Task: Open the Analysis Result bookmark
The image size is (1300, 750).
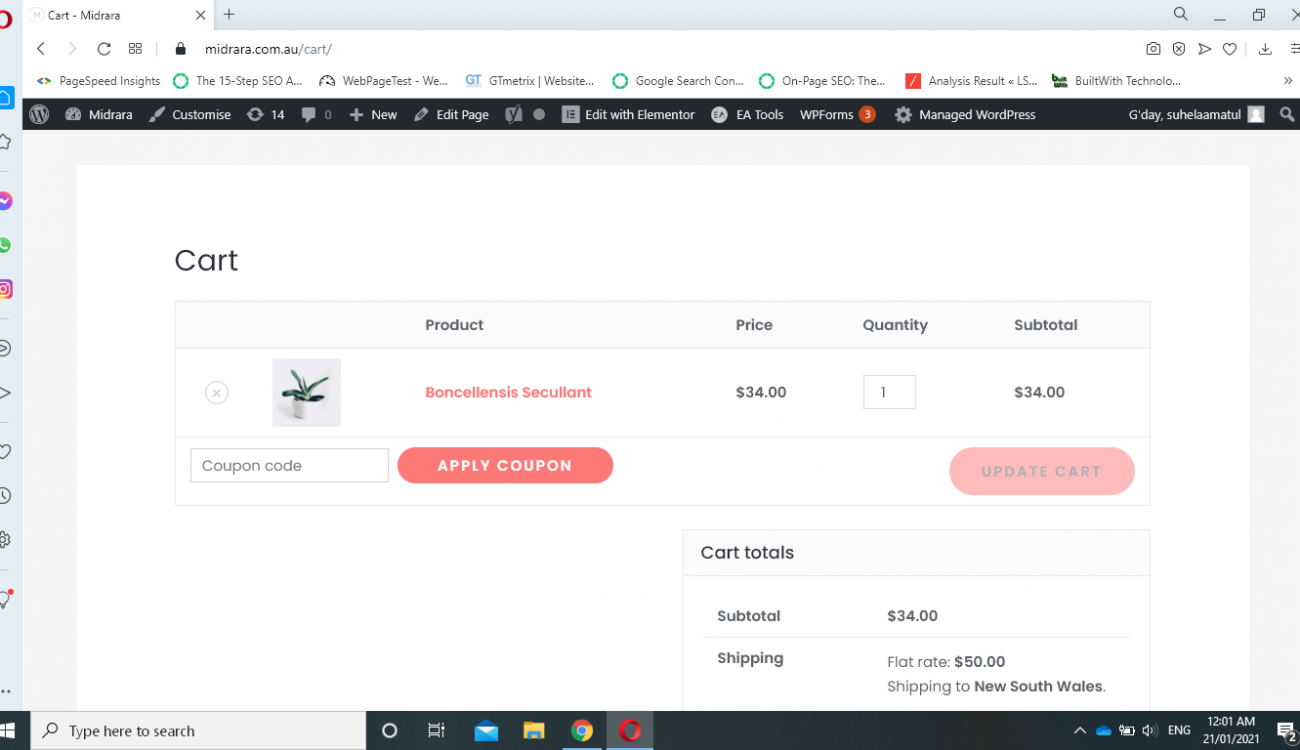Action: coord(971,81)
